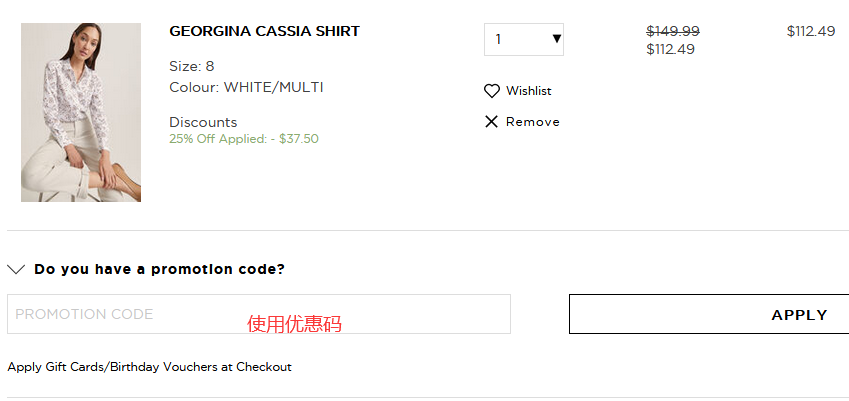Click the X Remove icon
The image size is (849, 401).
[x=491, y=122]
